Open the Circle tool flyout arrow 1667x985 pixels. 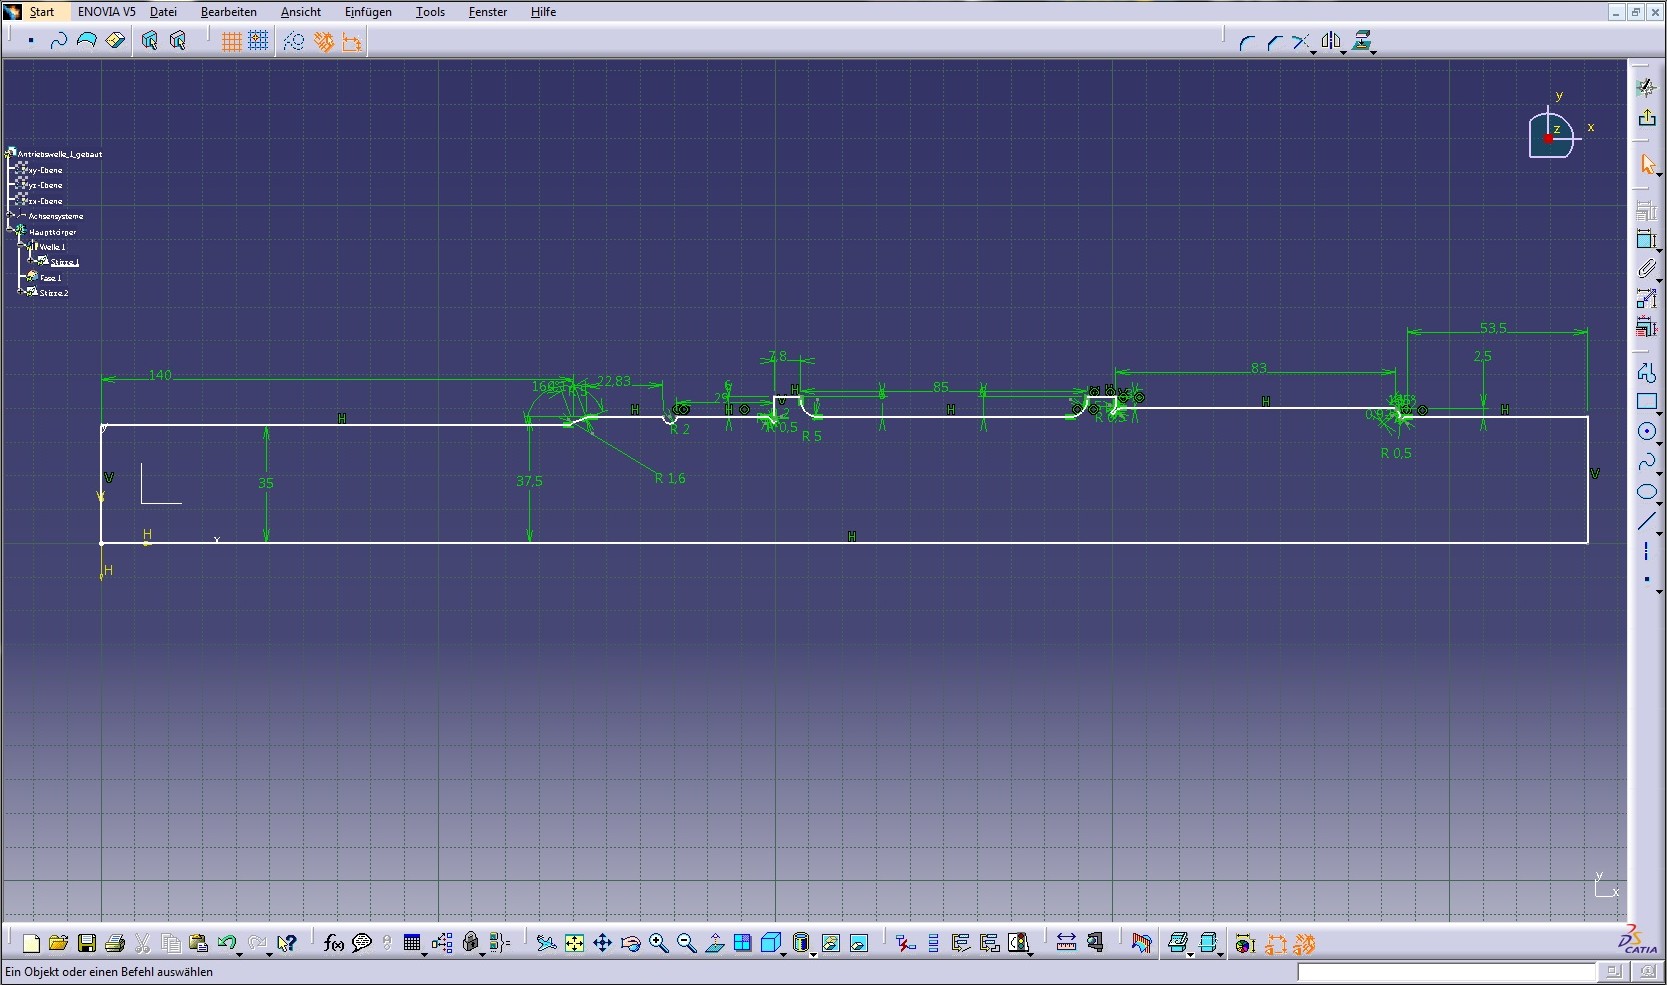1659,443
